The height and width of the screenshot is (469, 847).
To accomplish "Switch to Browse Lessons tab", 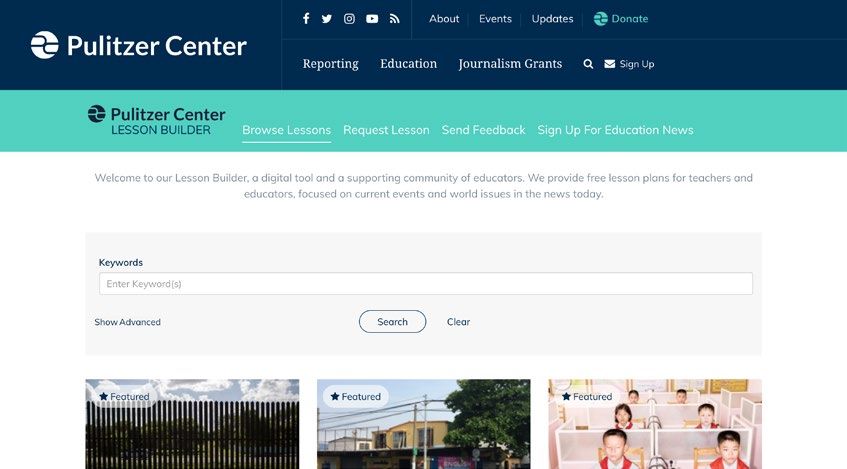I will (286, 130).
